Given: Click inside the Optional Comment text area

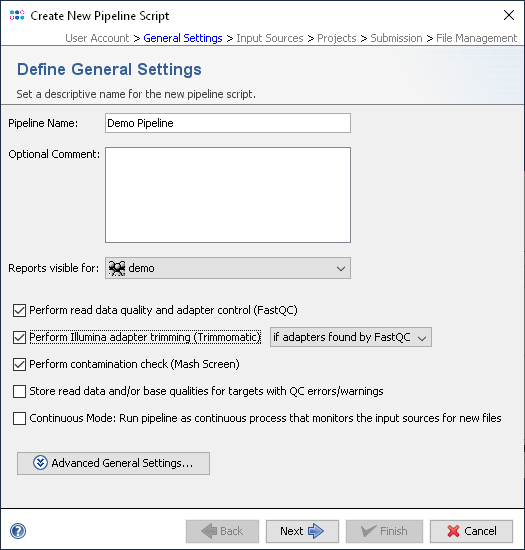Looking at the screenshot, I should point(228,195).
